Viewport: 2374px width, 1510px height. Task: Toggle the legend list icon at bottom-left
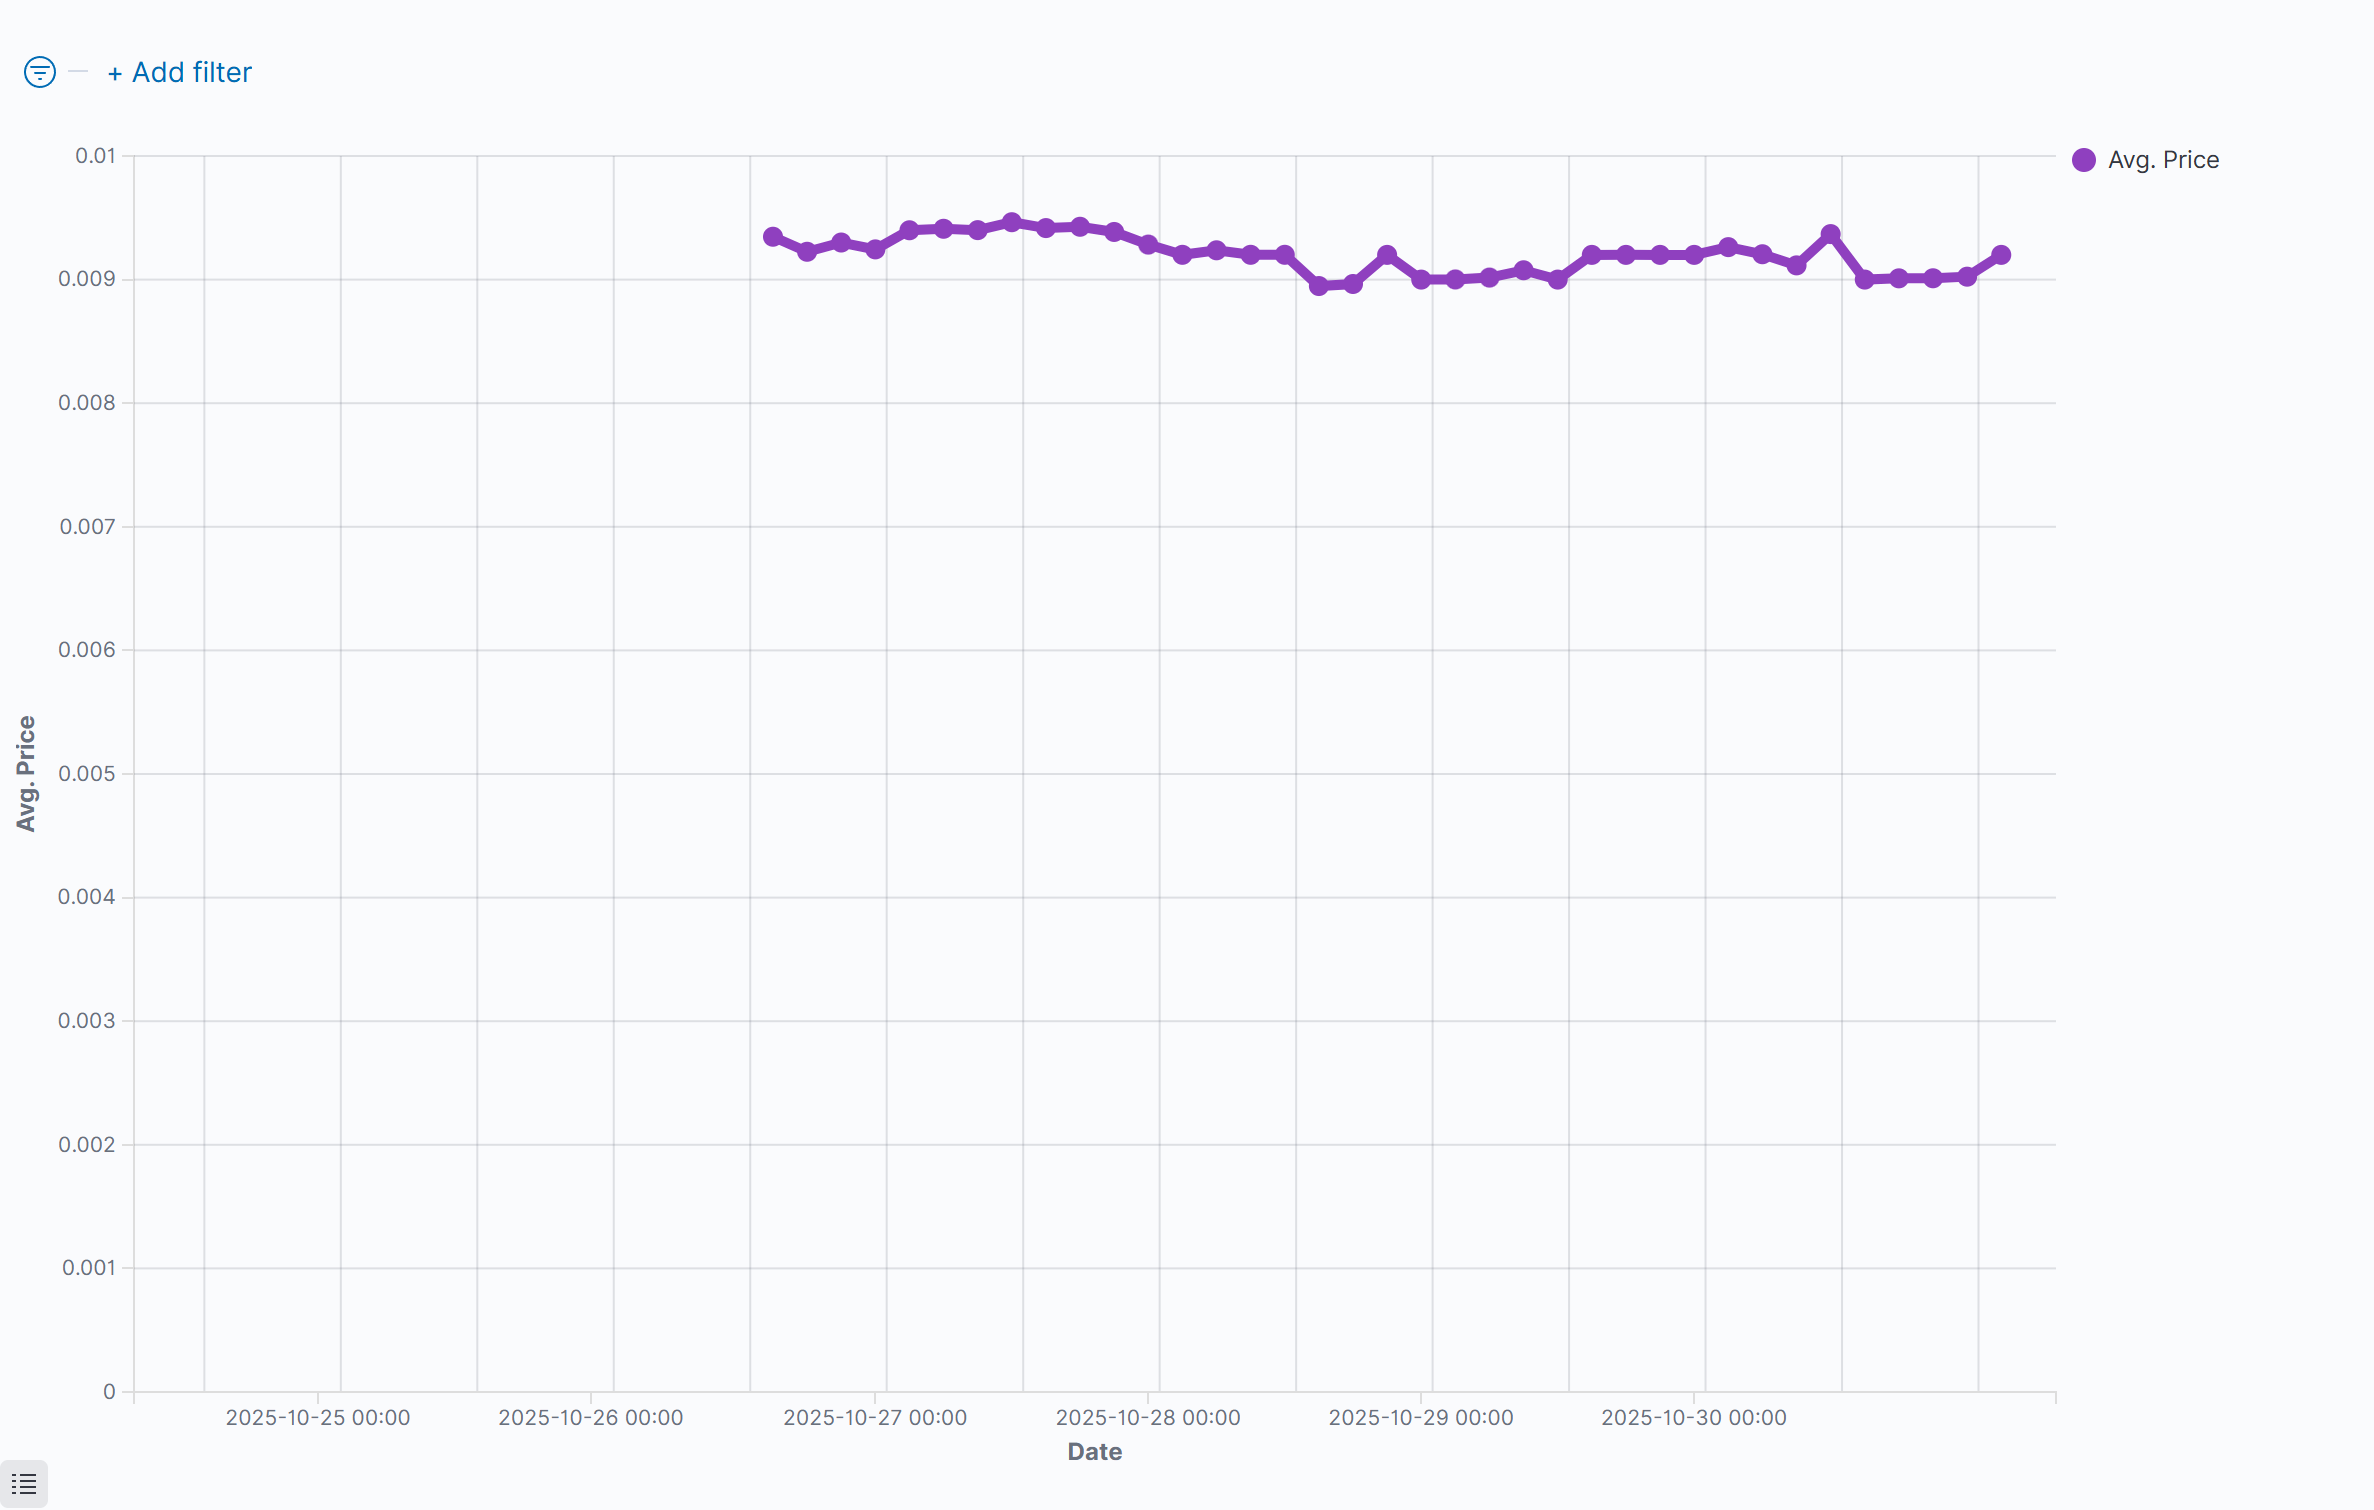click(24, 1484)
